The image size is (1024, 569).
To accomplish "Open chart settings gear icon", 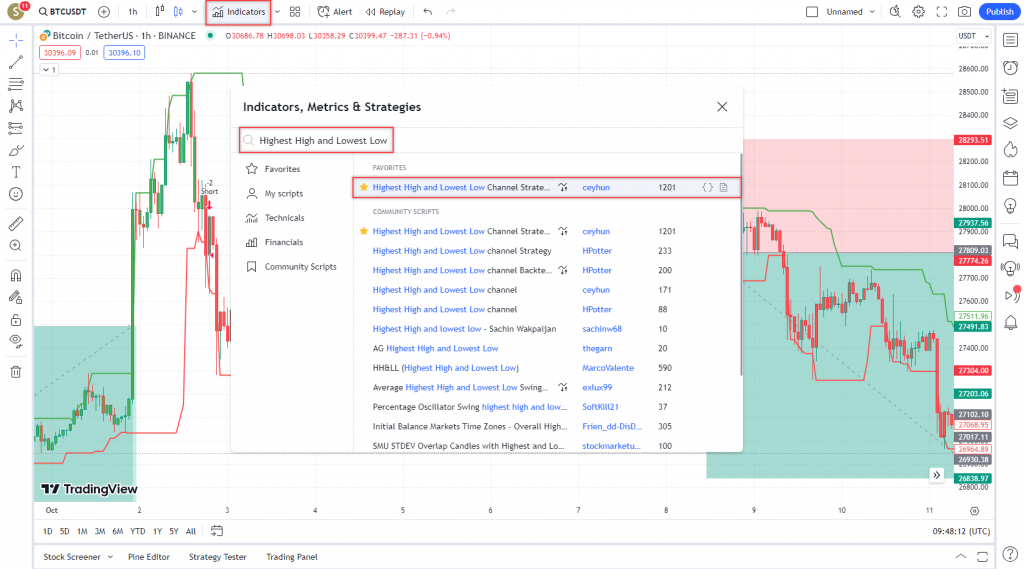I will point(918,12).
